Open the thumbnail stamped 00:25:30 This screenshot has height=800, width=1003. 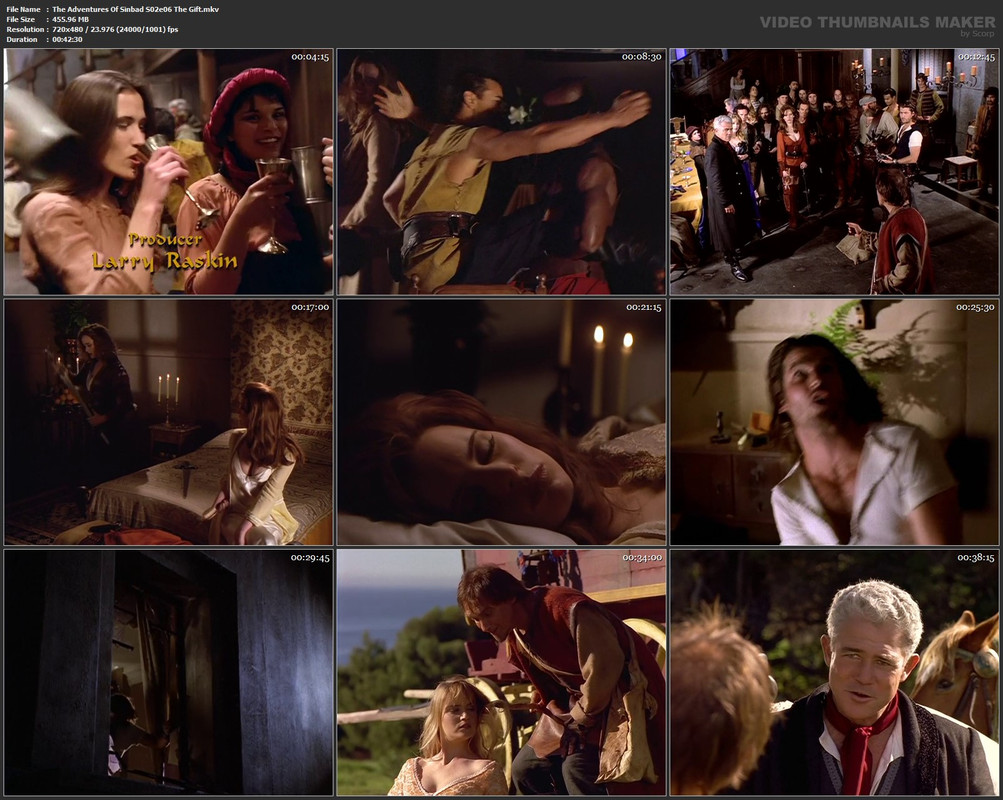pyautogui.click(x=834, y=422)
